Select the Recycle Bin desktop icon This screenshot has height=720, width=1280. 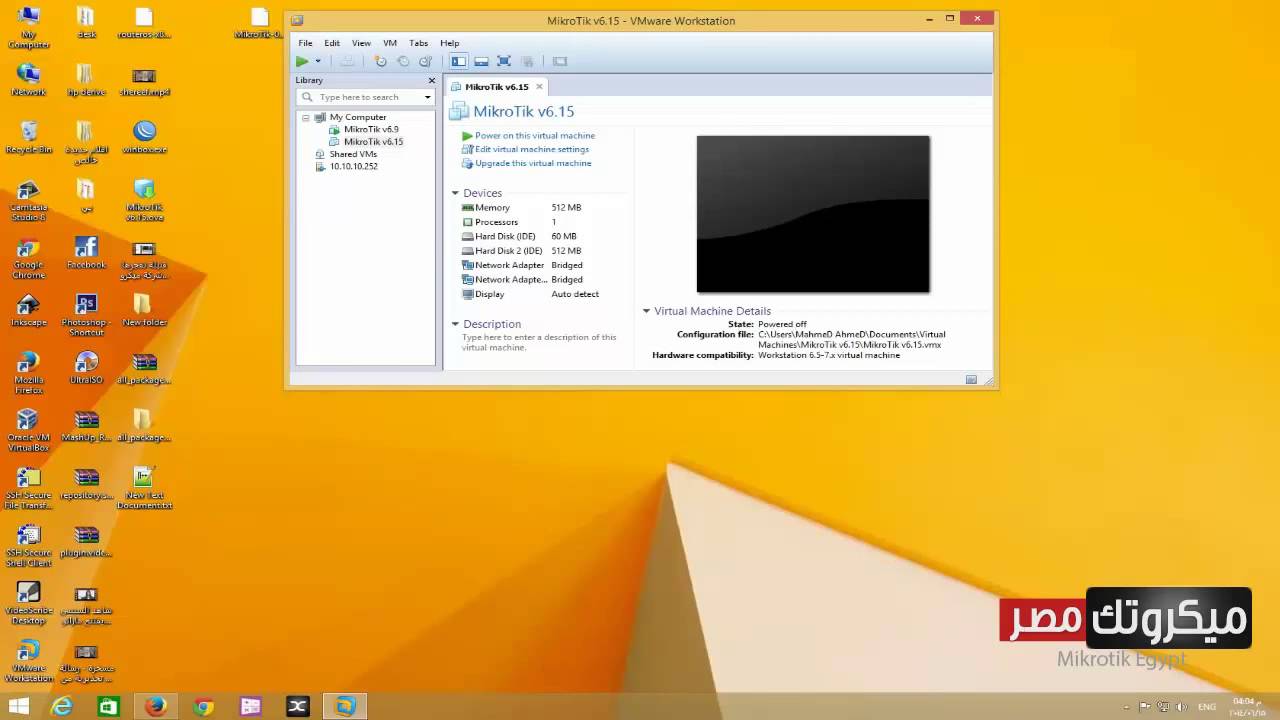tap(28, 137)
